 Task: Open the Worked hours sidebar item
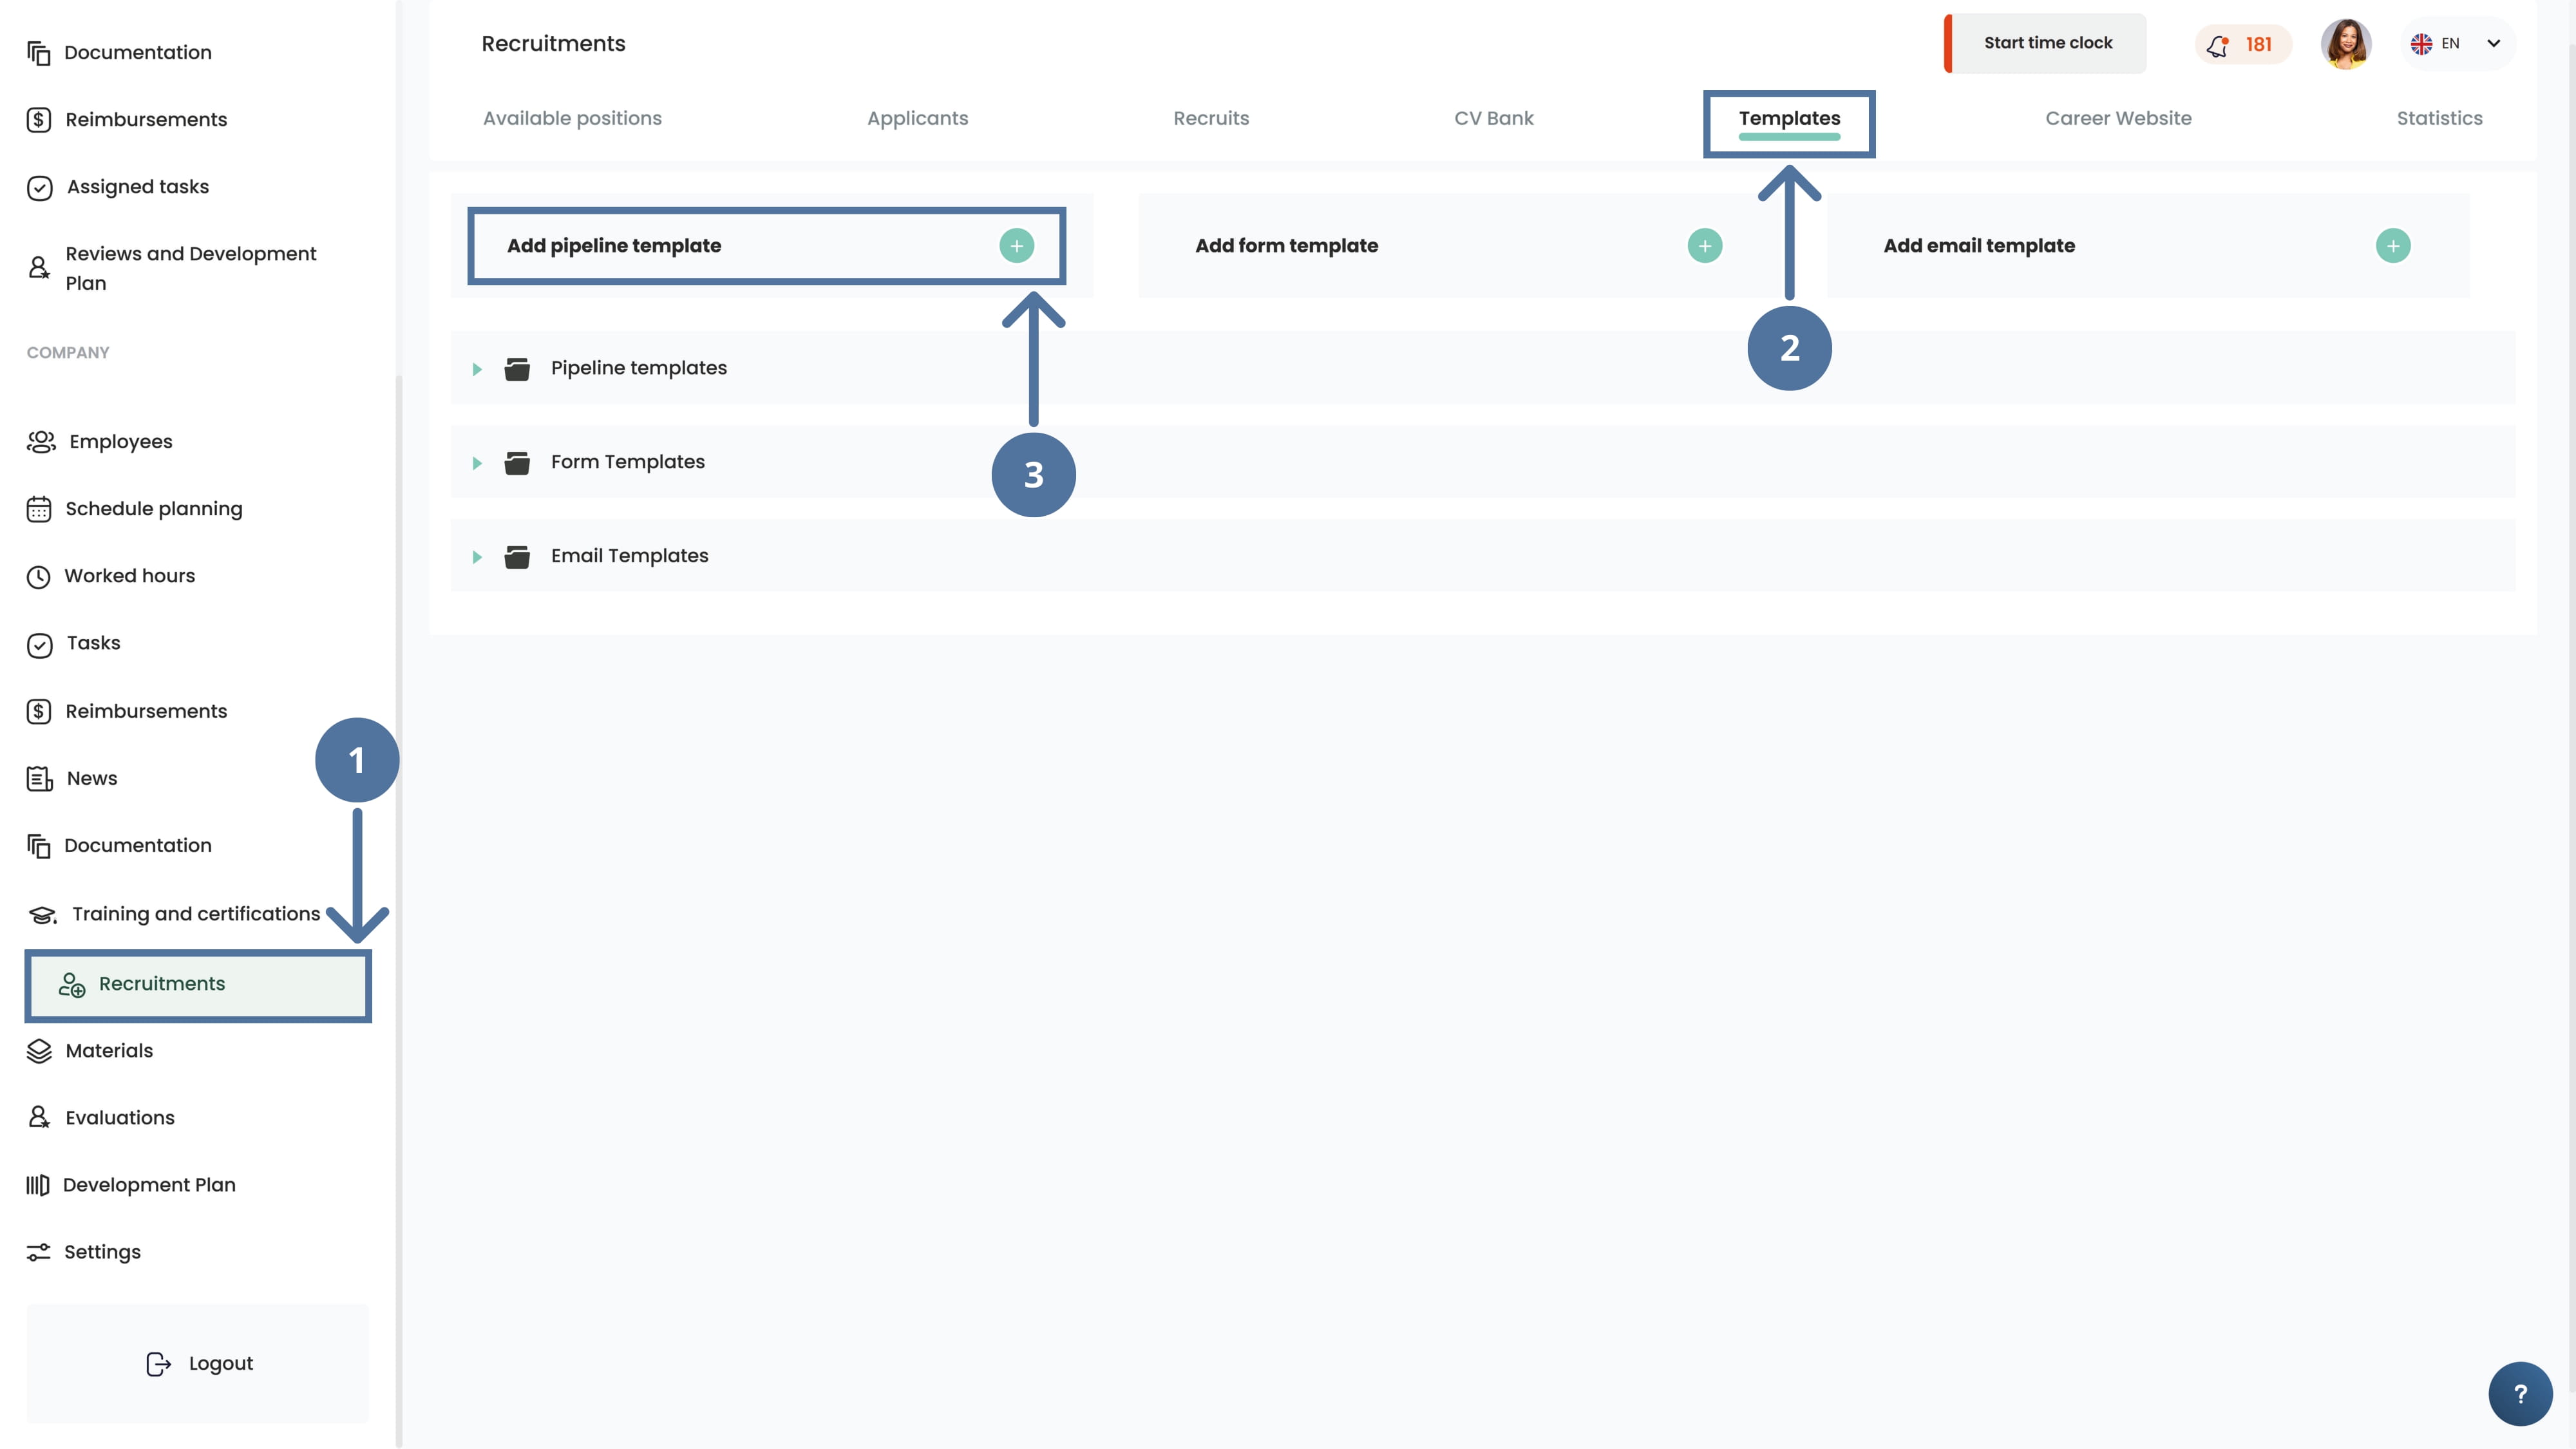coord(129,576)
